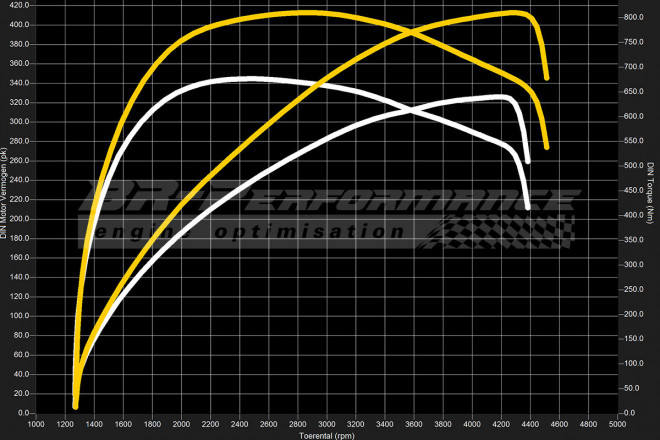Click the yellow torque curve peak near 2800 rpm
Screen dimensions: 660x440
click(300, 13)
